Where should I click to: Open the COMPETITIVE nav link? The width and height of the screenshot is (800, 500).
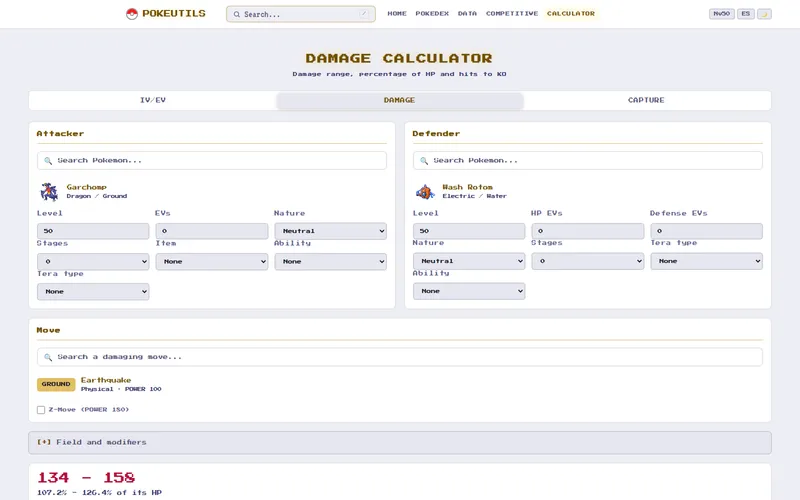[x=512, y=14]
